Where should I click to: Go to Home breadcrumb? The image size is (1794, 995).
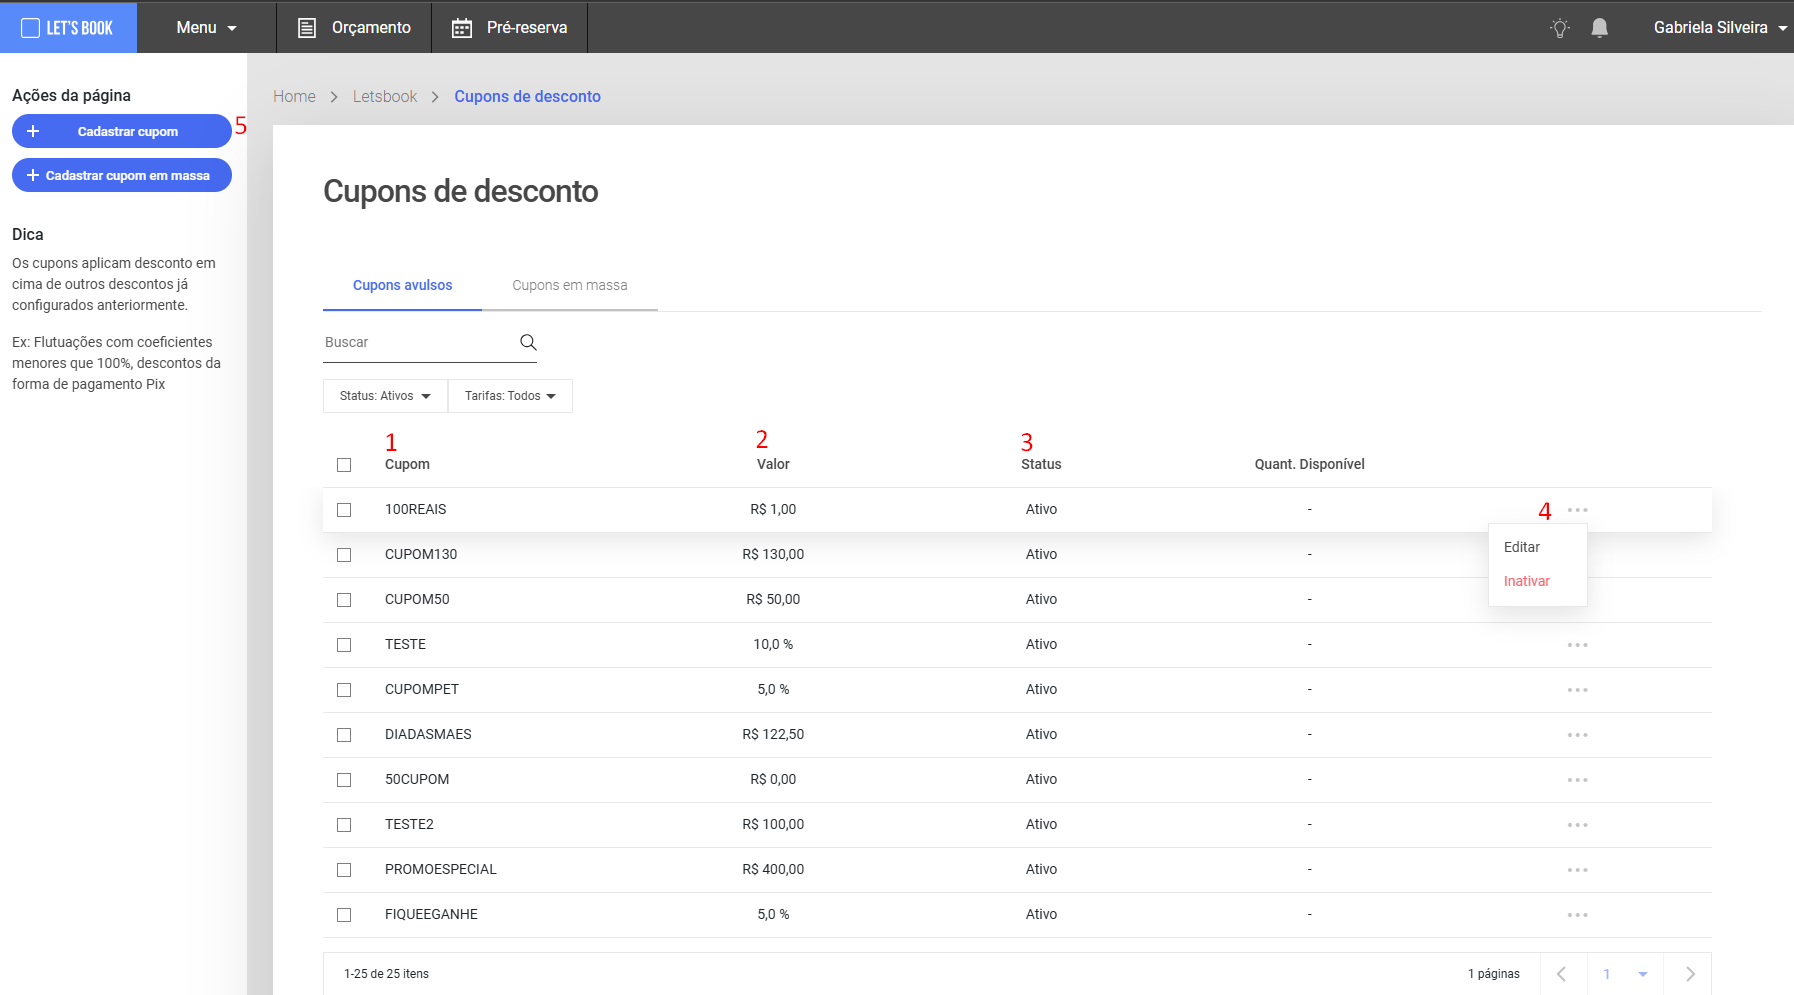tap(294, 96)
